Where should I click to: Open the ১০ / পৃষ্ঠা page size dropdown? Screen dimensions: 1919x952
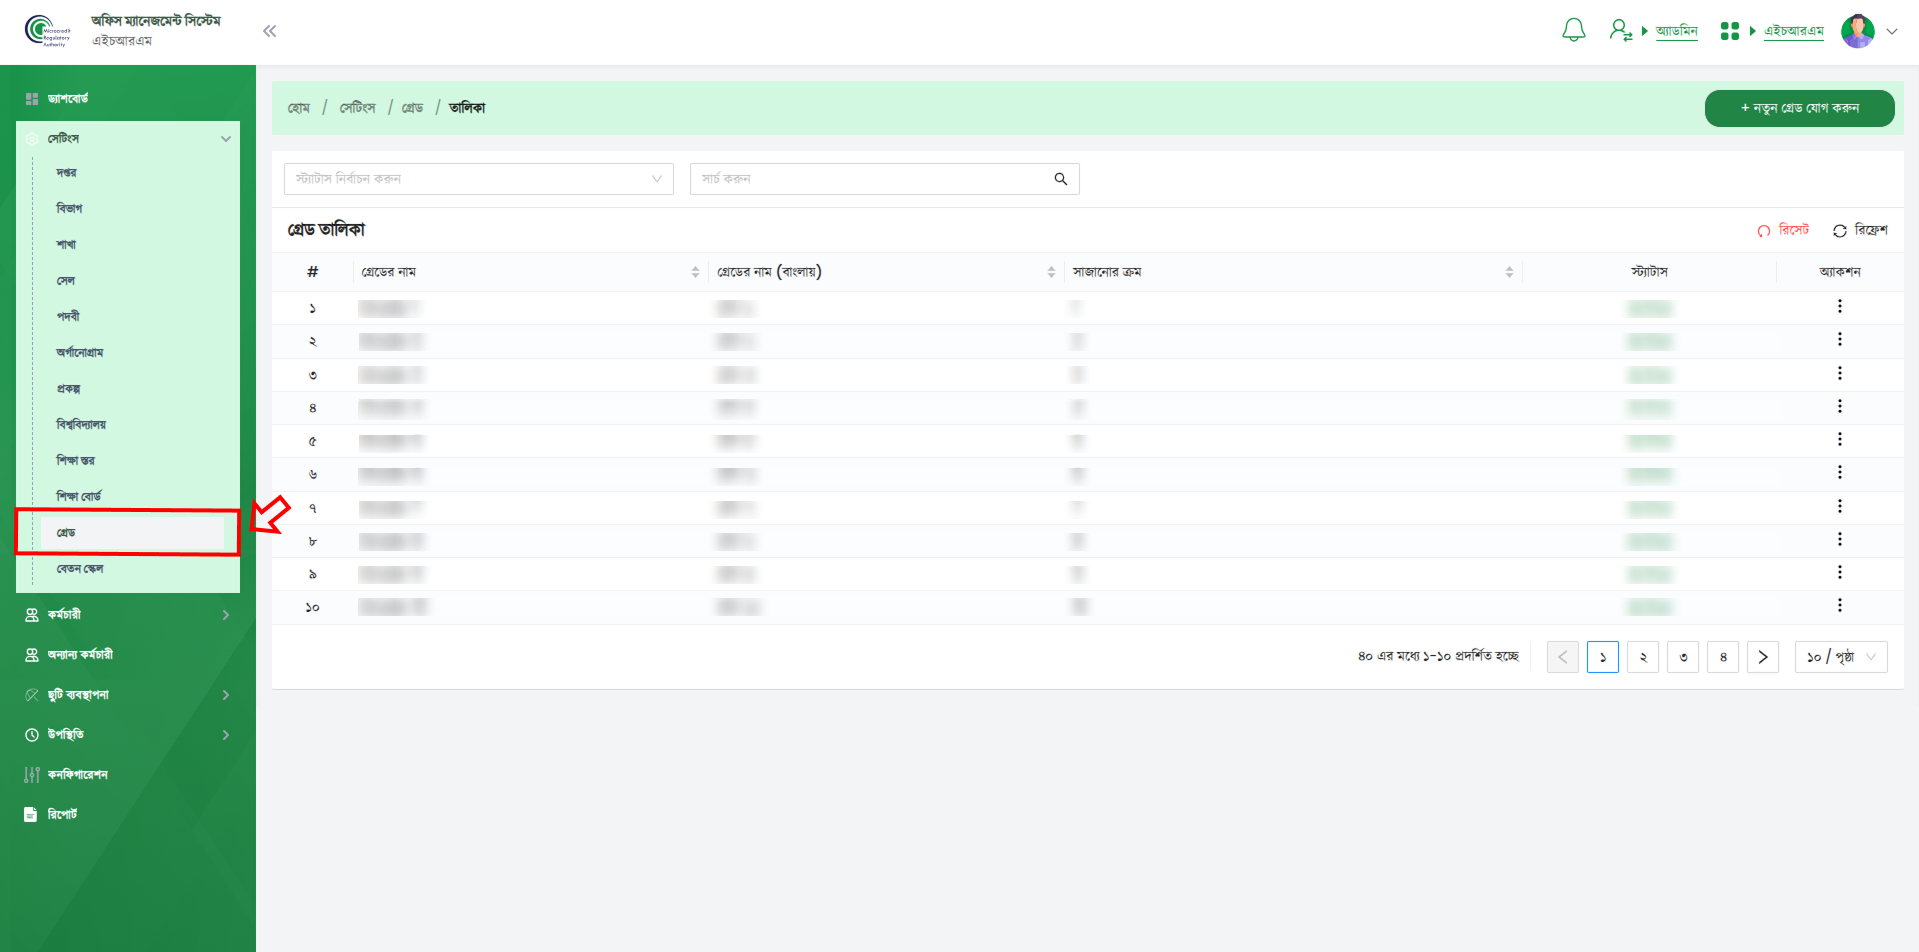[x=1840, y=657]
